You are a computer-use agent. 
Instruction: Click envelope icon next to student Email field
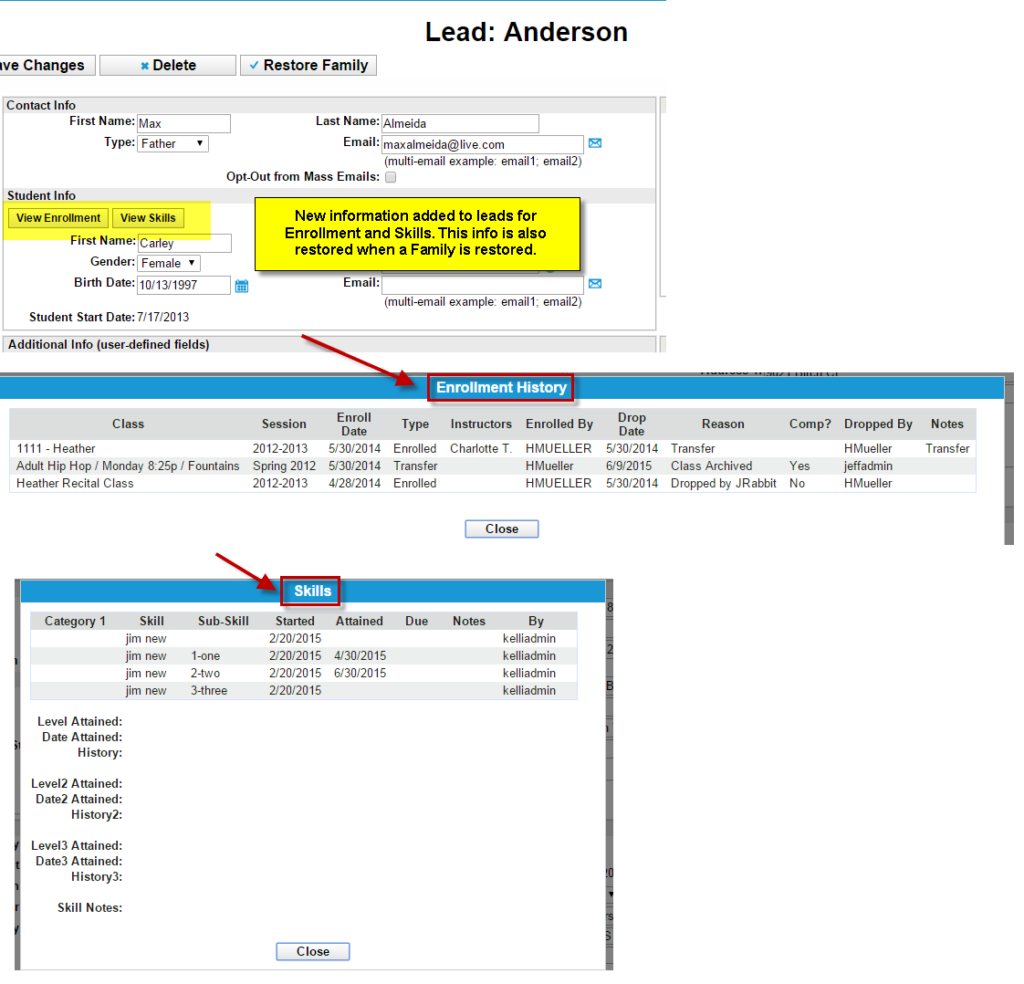click(595, 283)
